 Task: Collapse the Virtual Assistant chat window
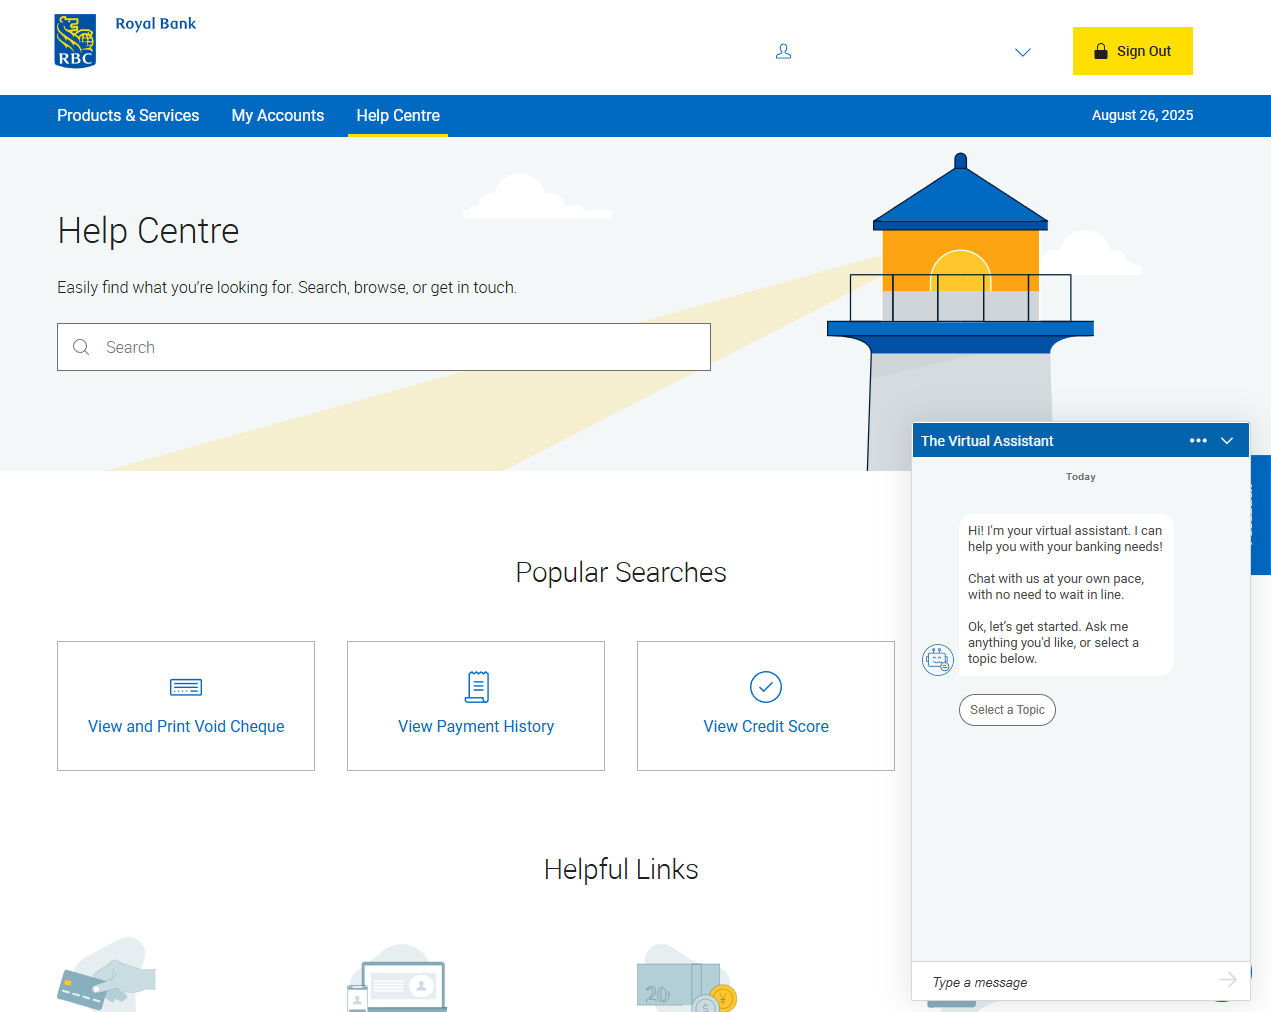[x=1227, y=440]
